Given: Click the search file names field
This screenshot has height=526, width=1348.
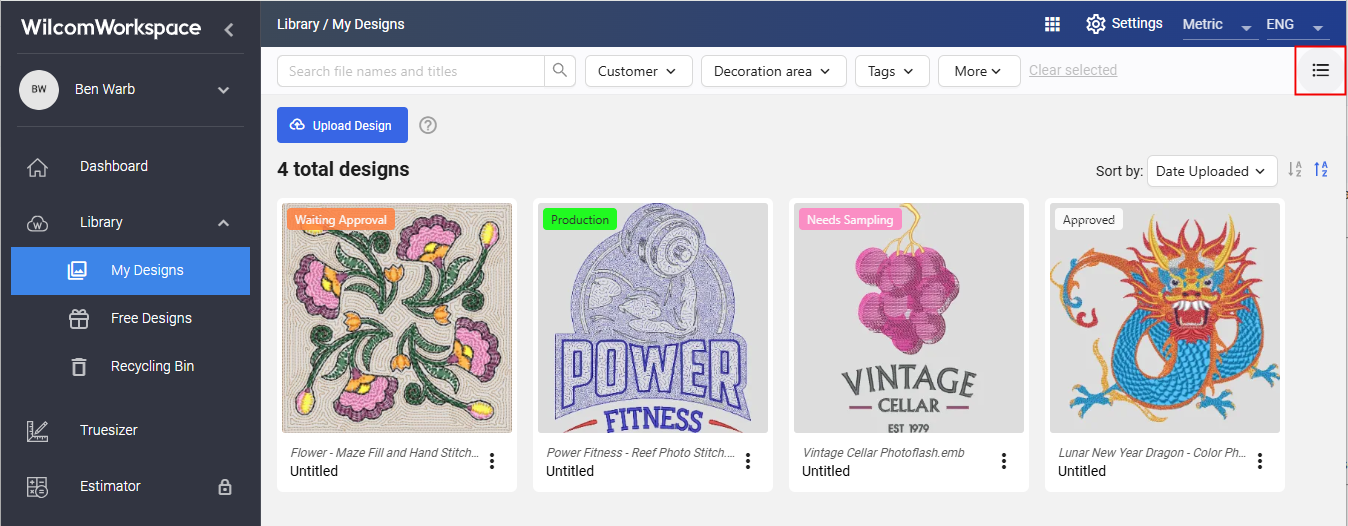Looking at the screenshot, I should (x=410, y=71).
